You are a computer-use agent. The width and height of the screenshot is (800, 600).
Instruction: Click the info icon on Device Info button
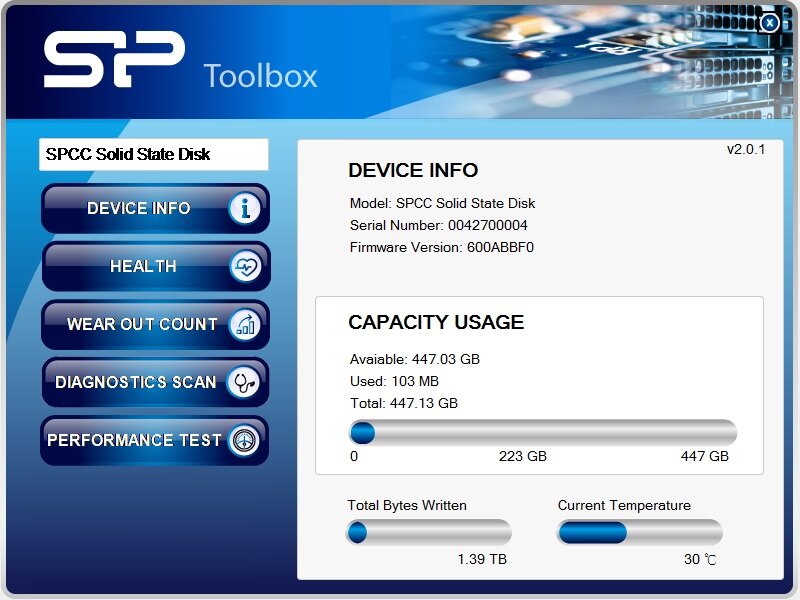pyautogui.click(x=246, y=208)
